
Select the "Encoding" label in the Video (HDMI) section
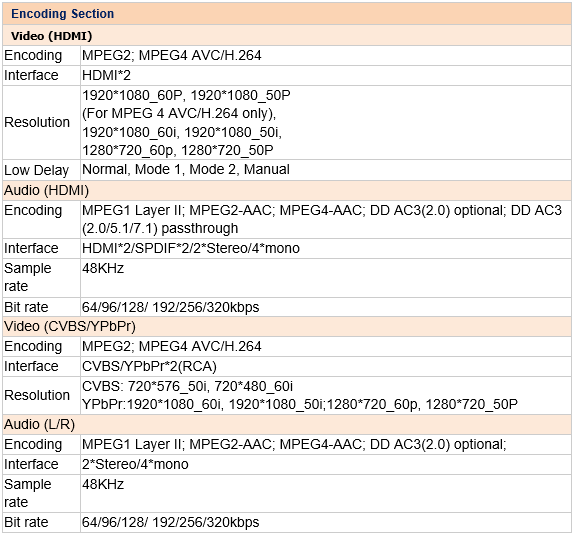click(x=33, y=56)
